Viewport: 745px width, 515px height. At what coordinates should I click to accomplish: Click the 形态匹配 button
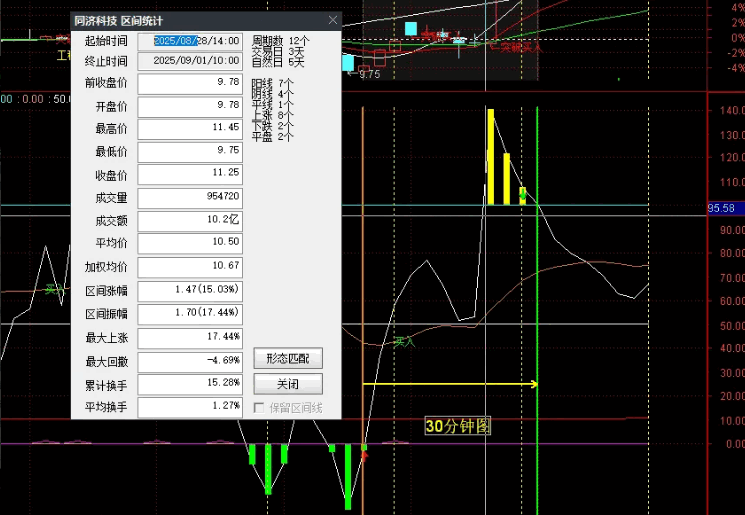(x=288, y=358)
